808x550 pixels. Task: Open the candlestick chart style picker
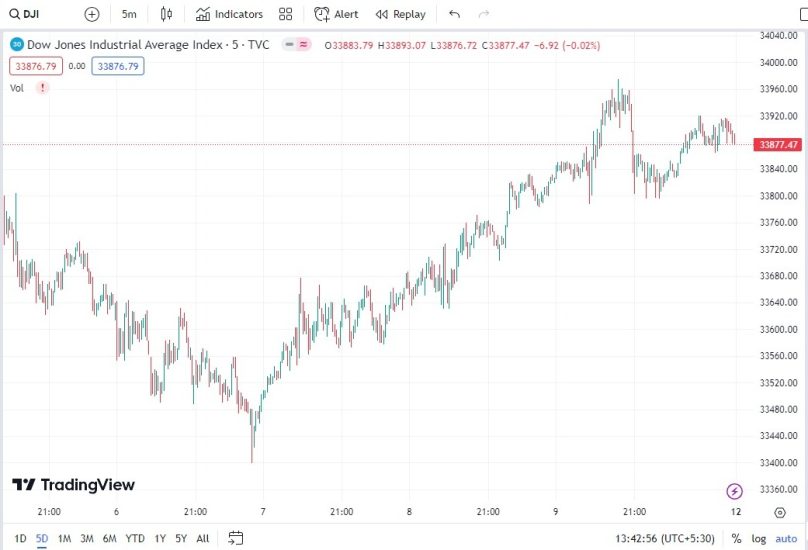coord(167,14)
